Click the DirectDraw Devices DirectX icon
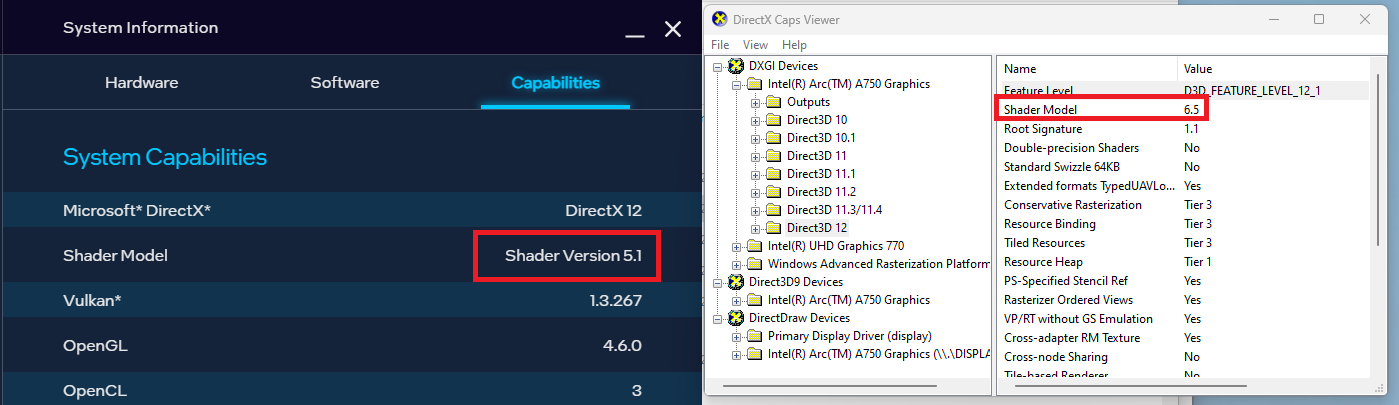 736,318
